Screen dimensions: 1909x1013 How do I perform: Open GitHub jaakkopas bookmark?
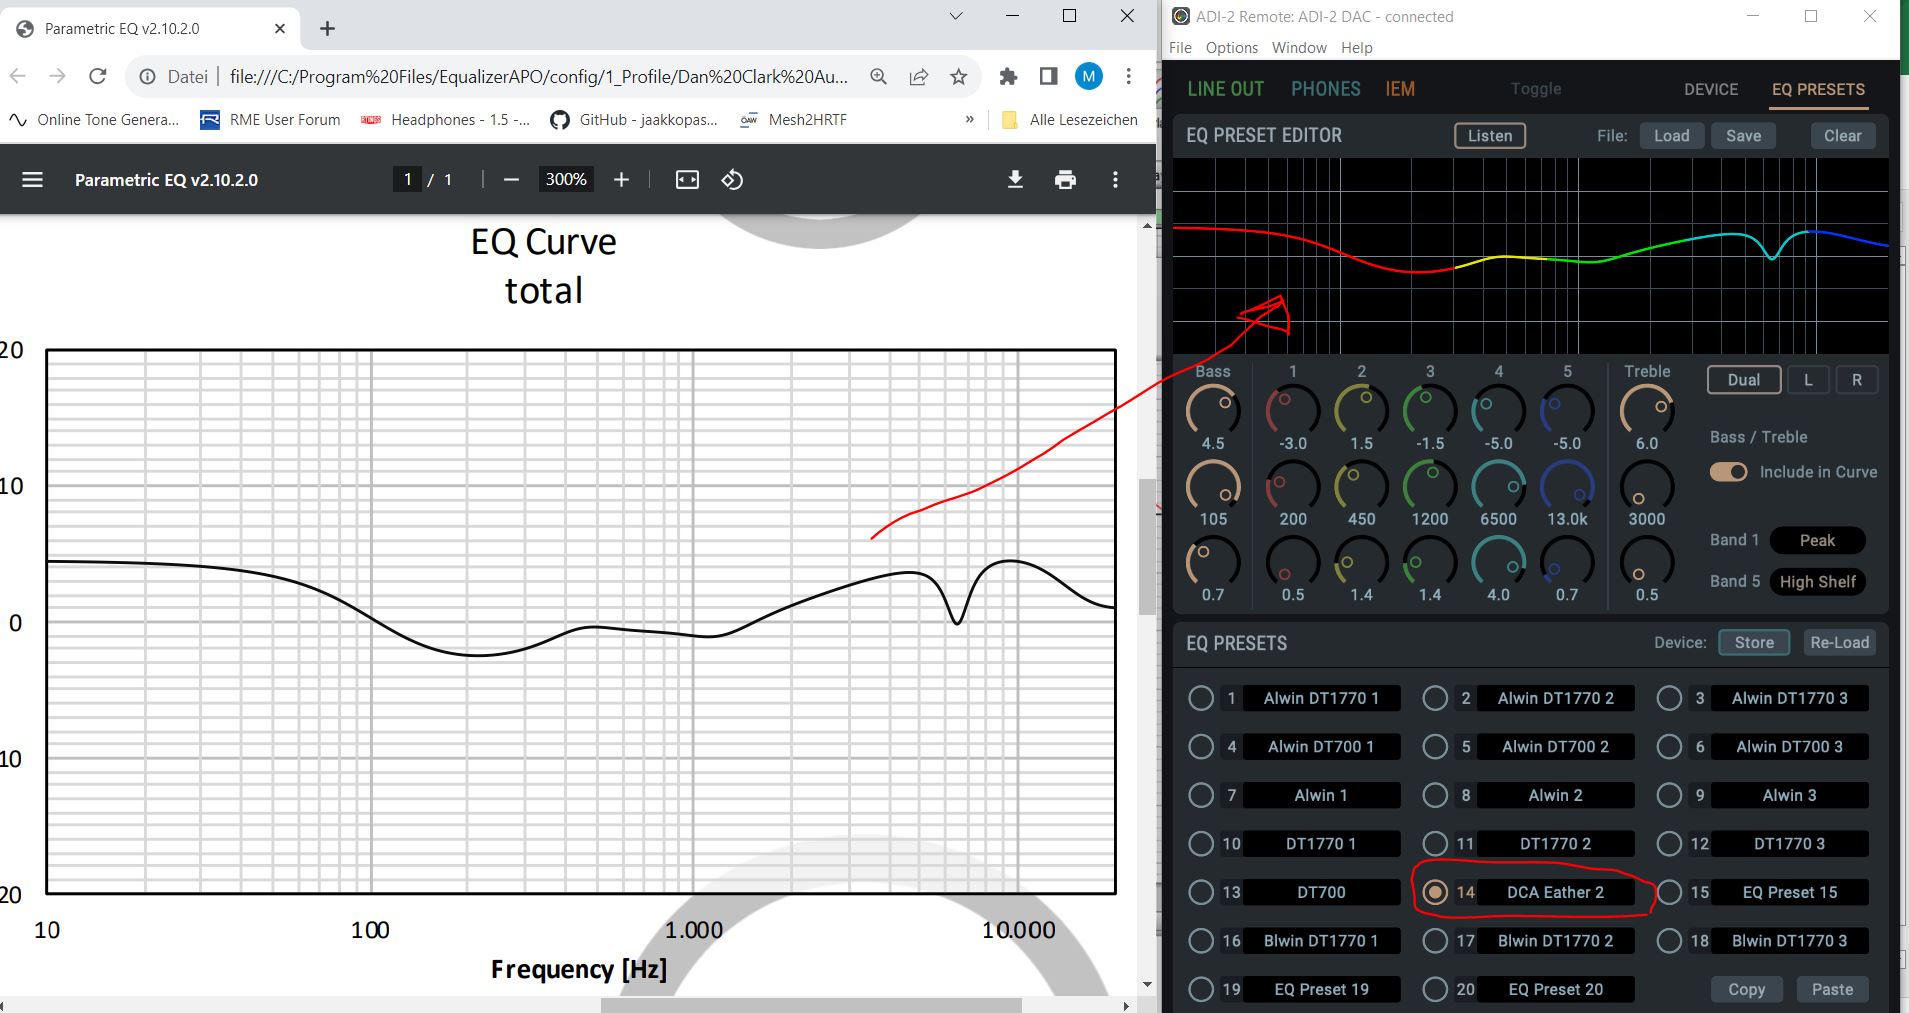(x=634, y=120)
